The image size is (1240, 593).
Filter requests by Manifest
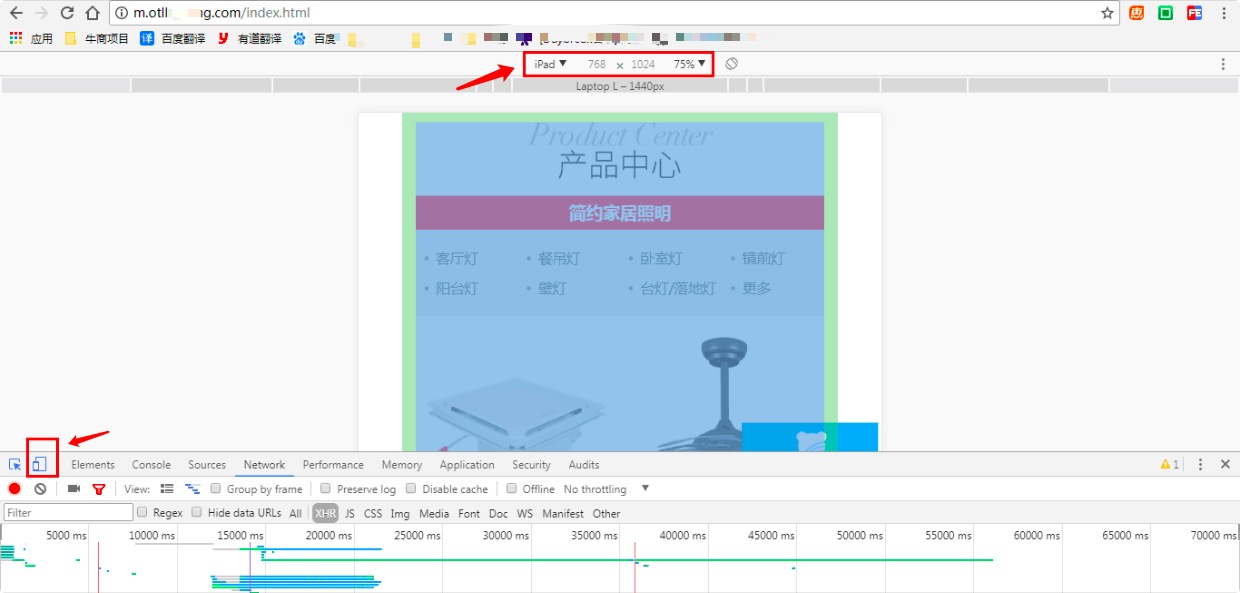563,513
